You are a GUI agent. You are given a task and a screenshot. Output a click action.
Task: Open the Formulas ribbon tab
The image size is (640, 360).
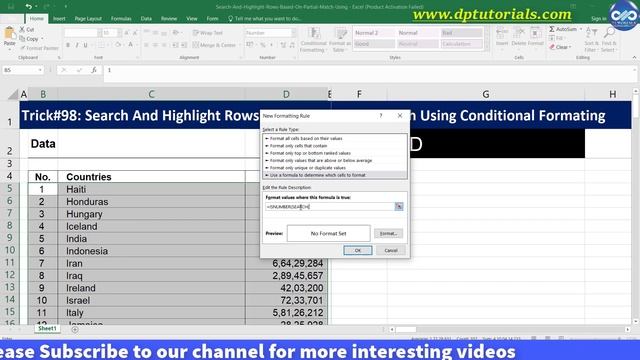pos(121,18)
